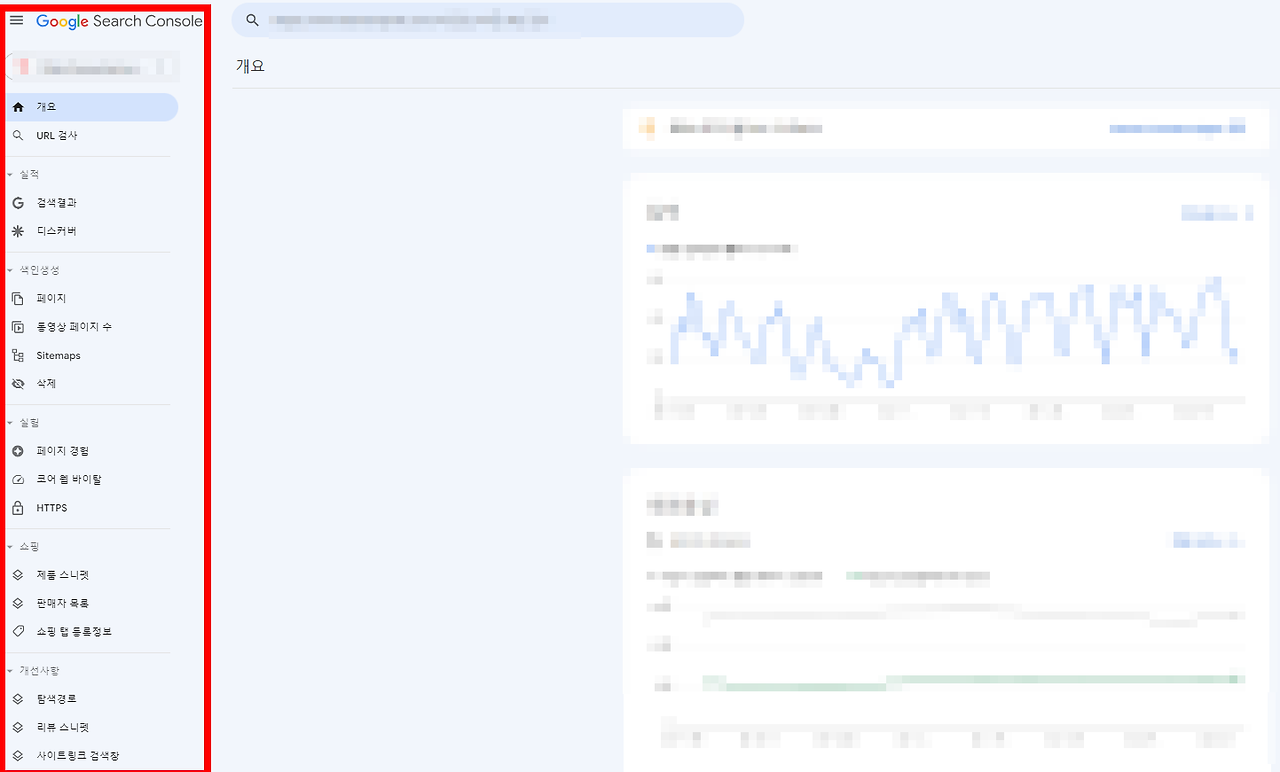The image size is (1280, 772).
Task: Collapse the 실적 section
Action: [x=10, y=175]
